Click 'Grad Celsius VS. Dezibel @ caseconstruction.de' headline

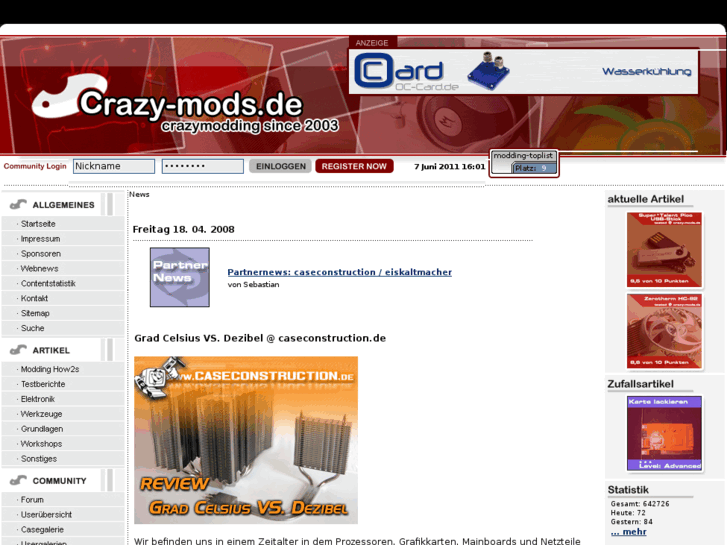tap(260, 338)
